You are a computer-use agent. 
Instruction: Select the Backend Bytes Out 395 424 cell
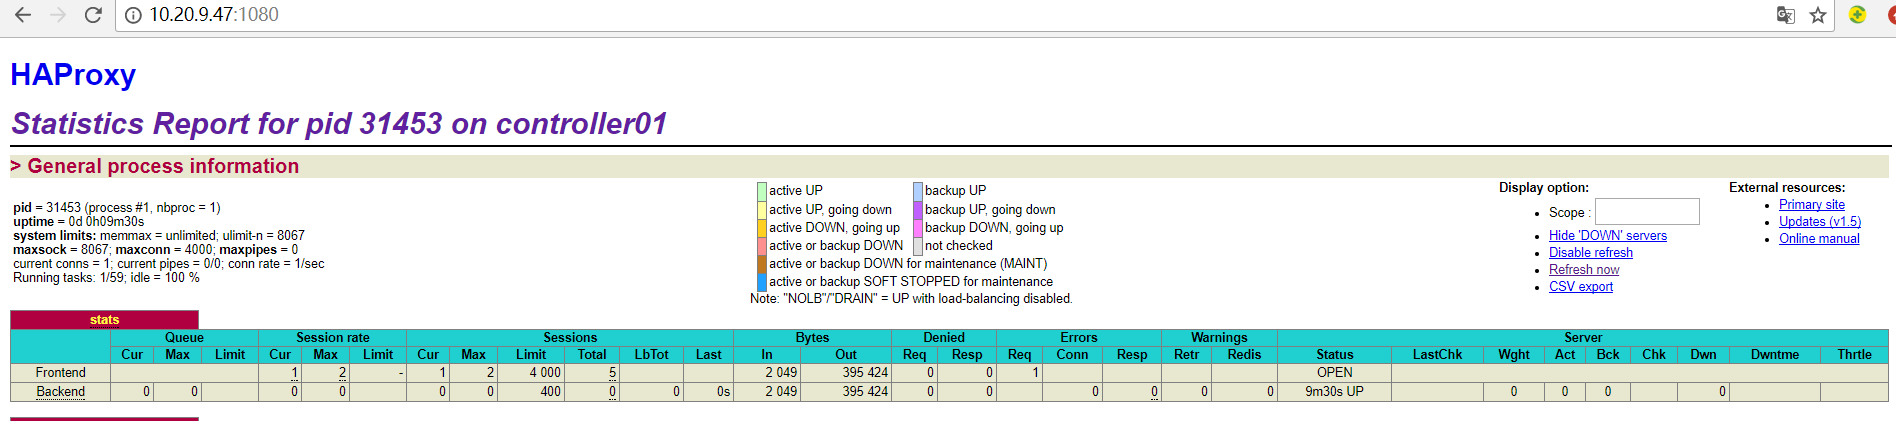[846, 391]
